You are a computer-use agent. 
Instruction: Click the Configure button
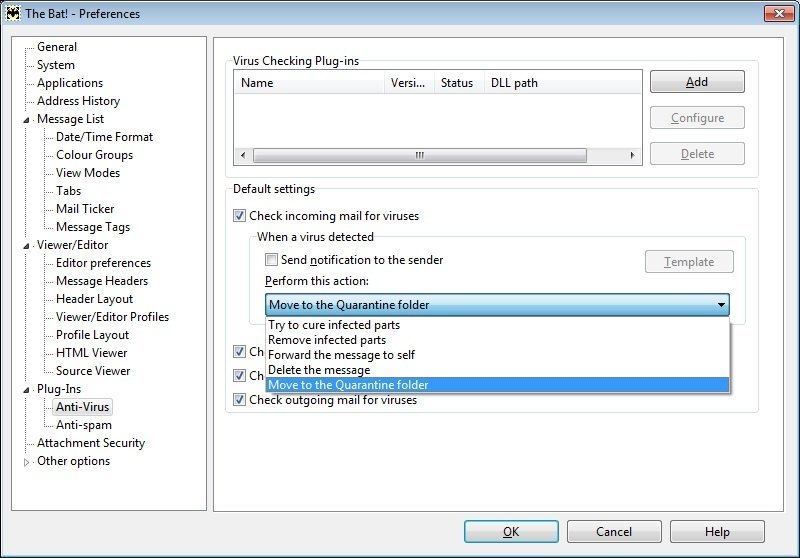[x=697, y=118]
